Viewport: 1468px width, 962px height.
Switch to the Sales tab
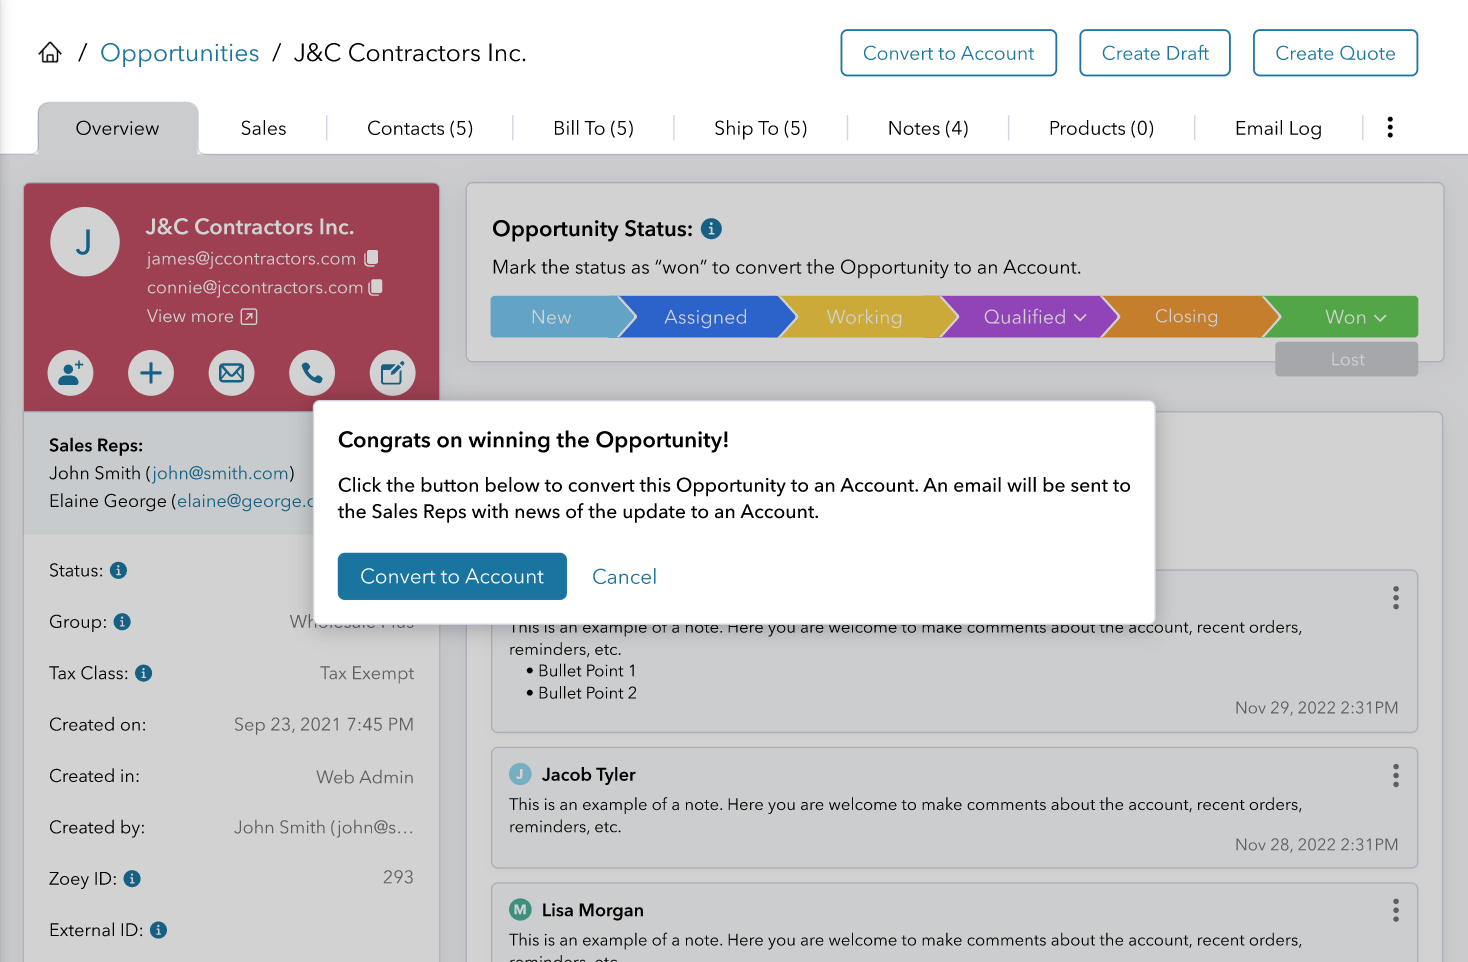click(x=263, y=128)
